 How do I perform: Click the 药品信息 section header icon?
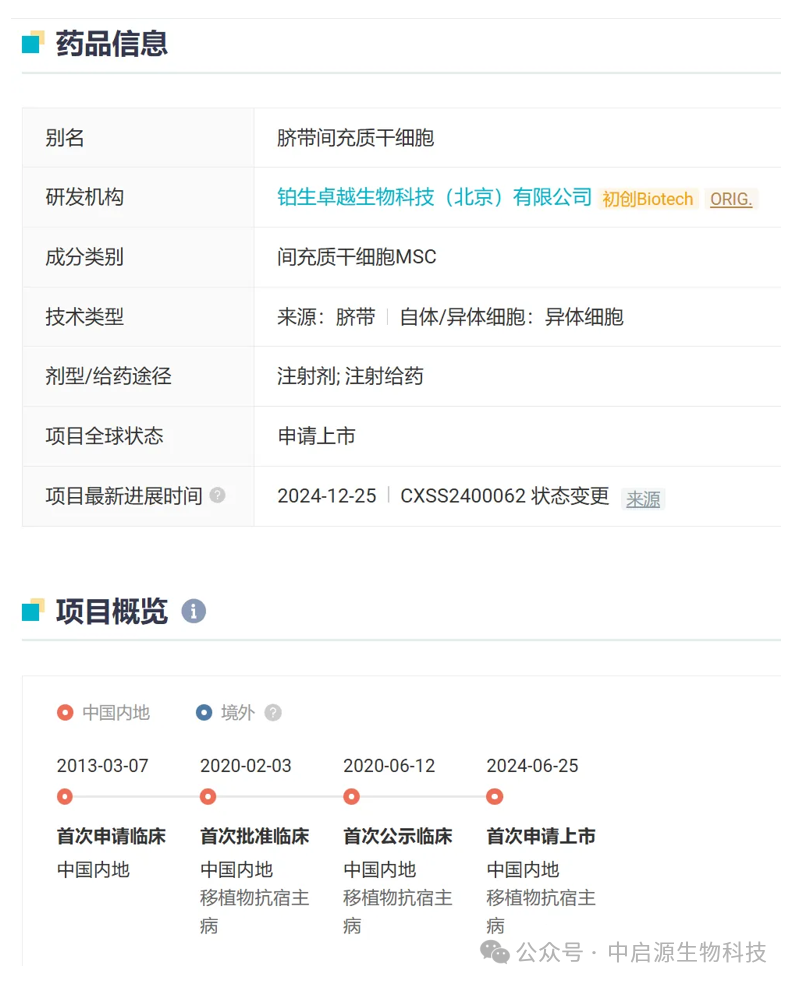(33, 43)
